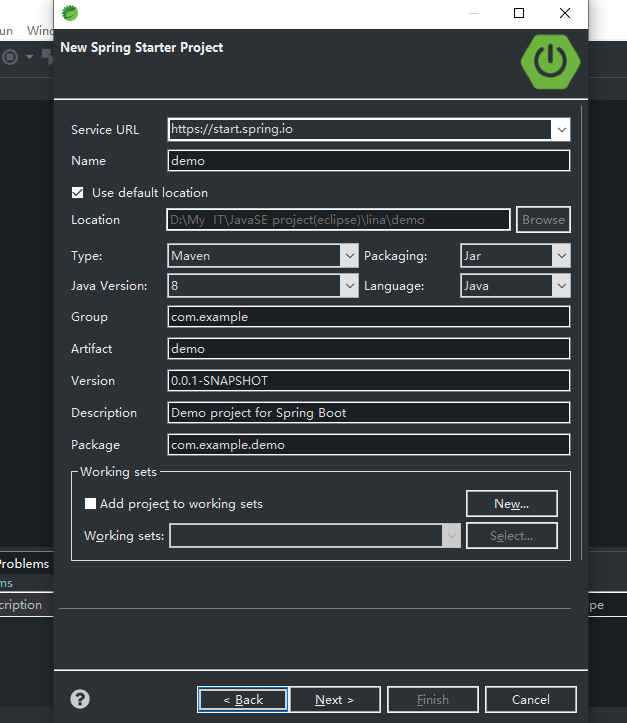
Task: Click the Group field com.example
Action: pos(369,317)
